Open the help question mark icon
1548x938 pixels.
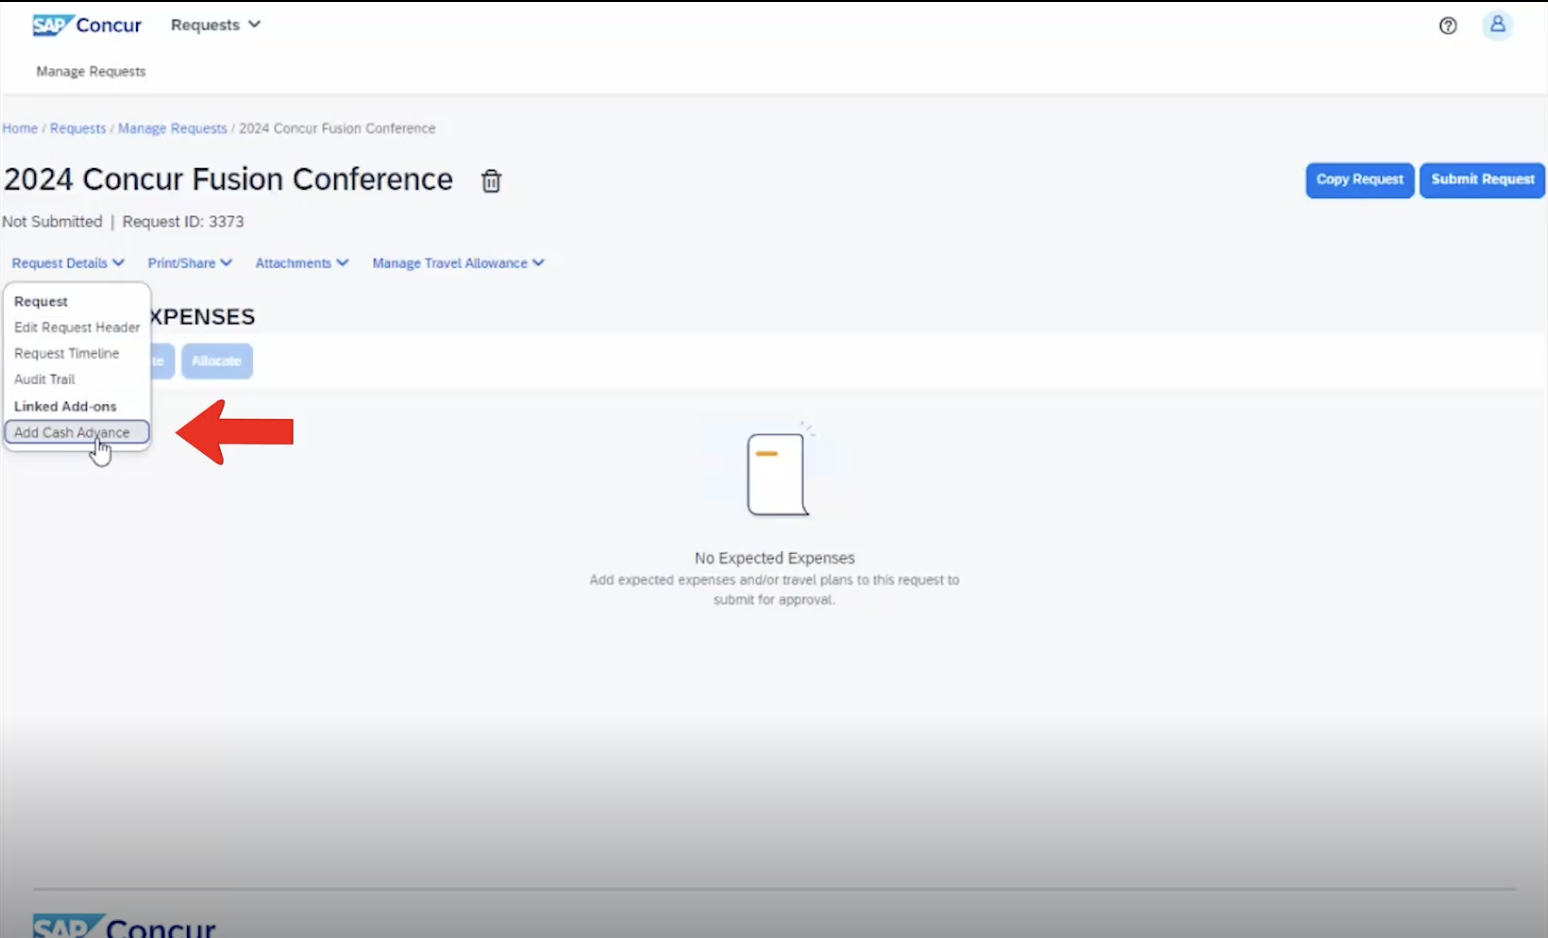(x=1448, y=26)
